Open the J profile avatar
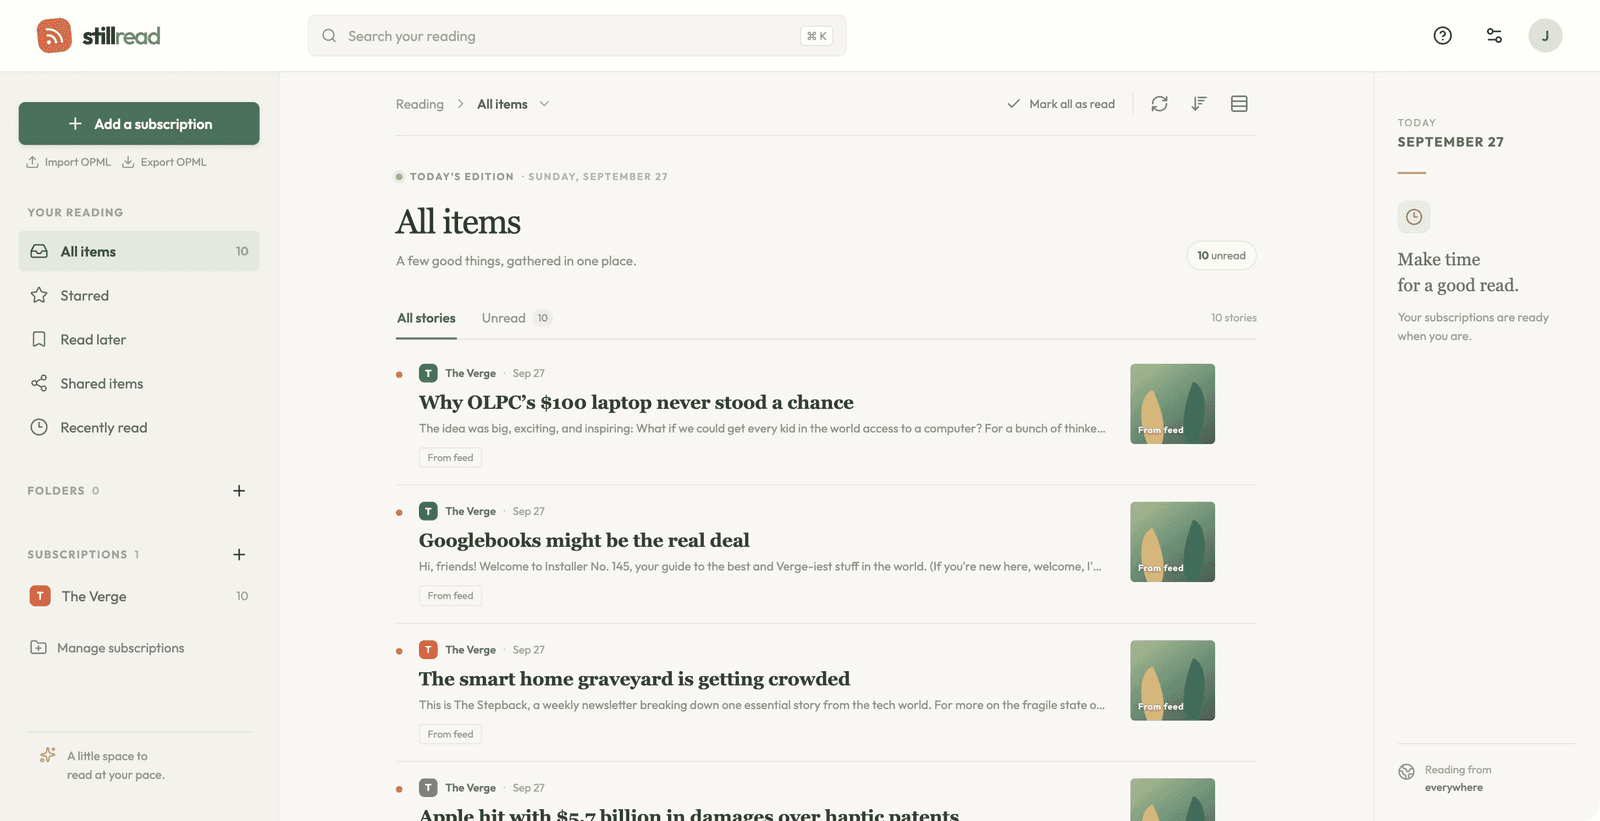The width and height of the screenshot is (1600, 821). pyautogui.click(x=1545, y=36)
